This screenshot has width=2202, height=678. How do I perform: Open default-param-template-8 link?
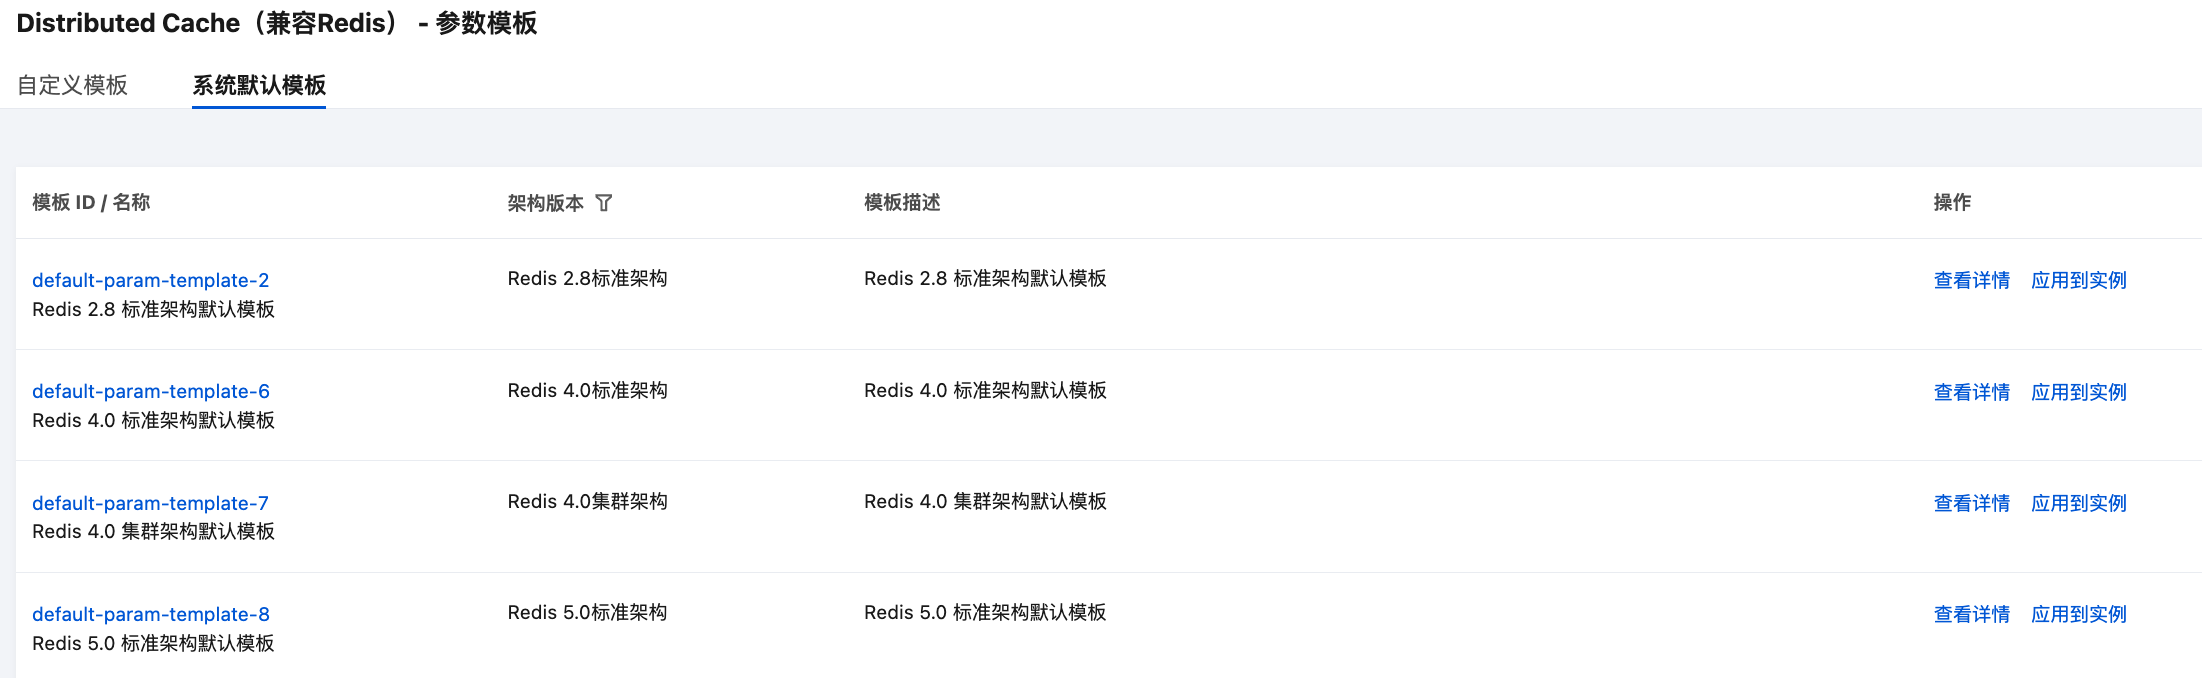point(150,614)
